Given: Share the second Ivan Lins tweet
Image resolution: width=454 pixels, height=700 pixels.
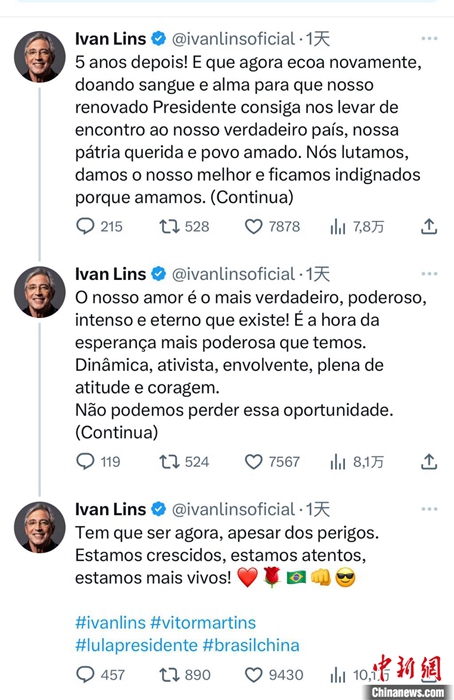Looking at the screenshot, I should [429, 462].
